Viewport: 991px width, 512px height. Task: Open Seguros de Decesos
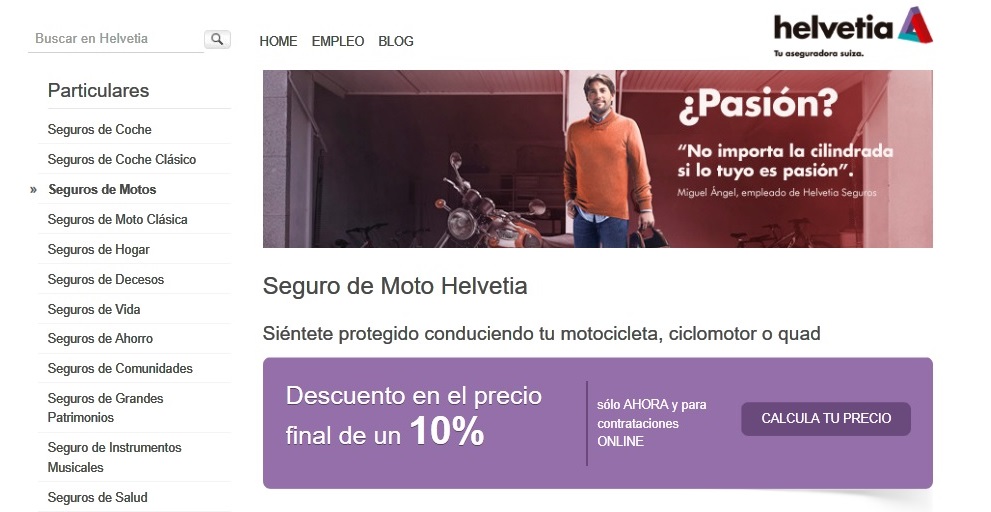coord(106,279)
